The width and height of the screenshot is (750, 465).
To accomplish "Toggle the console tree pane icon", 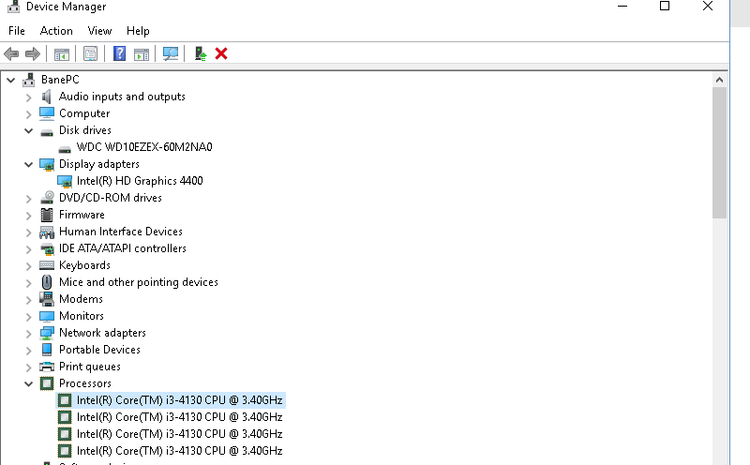I will tap(62, 54).
